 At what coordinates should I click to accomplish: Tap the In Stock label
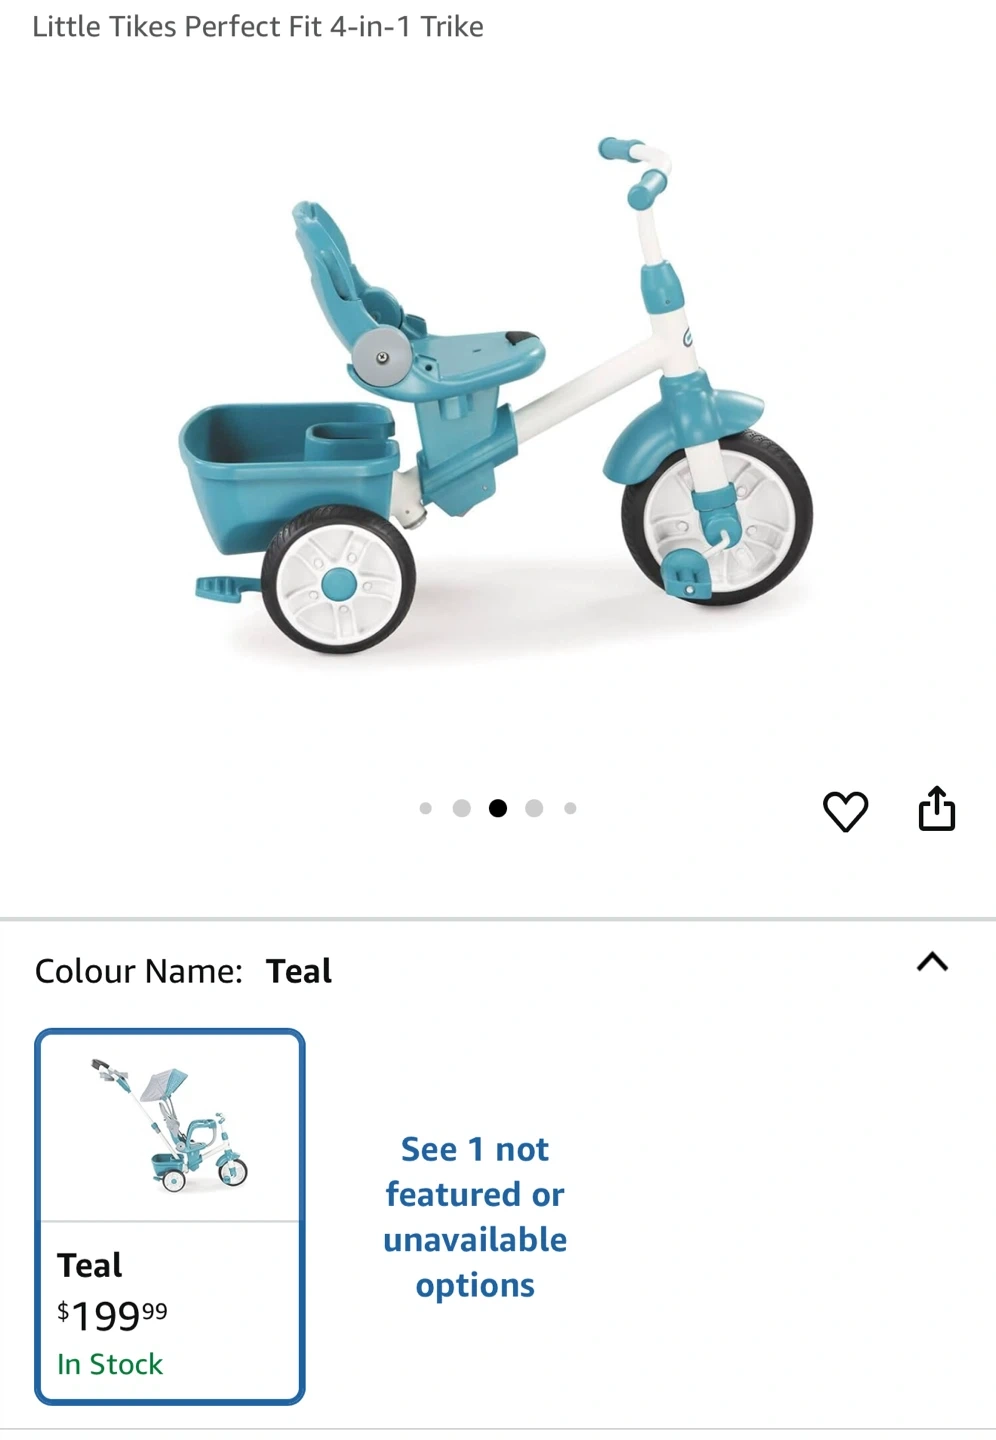110,1364
